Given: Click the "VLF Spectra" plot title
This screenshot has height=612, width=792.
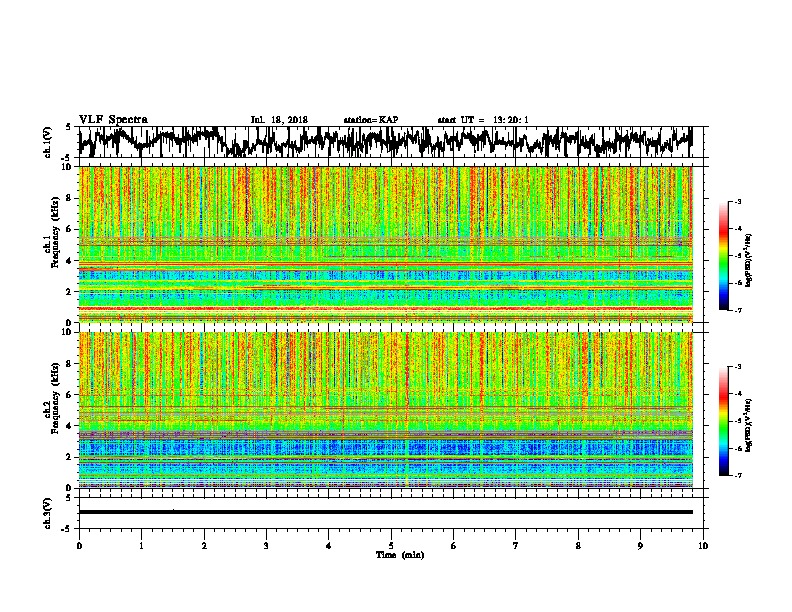Looking at the screenshot, I should pos(114,120).
